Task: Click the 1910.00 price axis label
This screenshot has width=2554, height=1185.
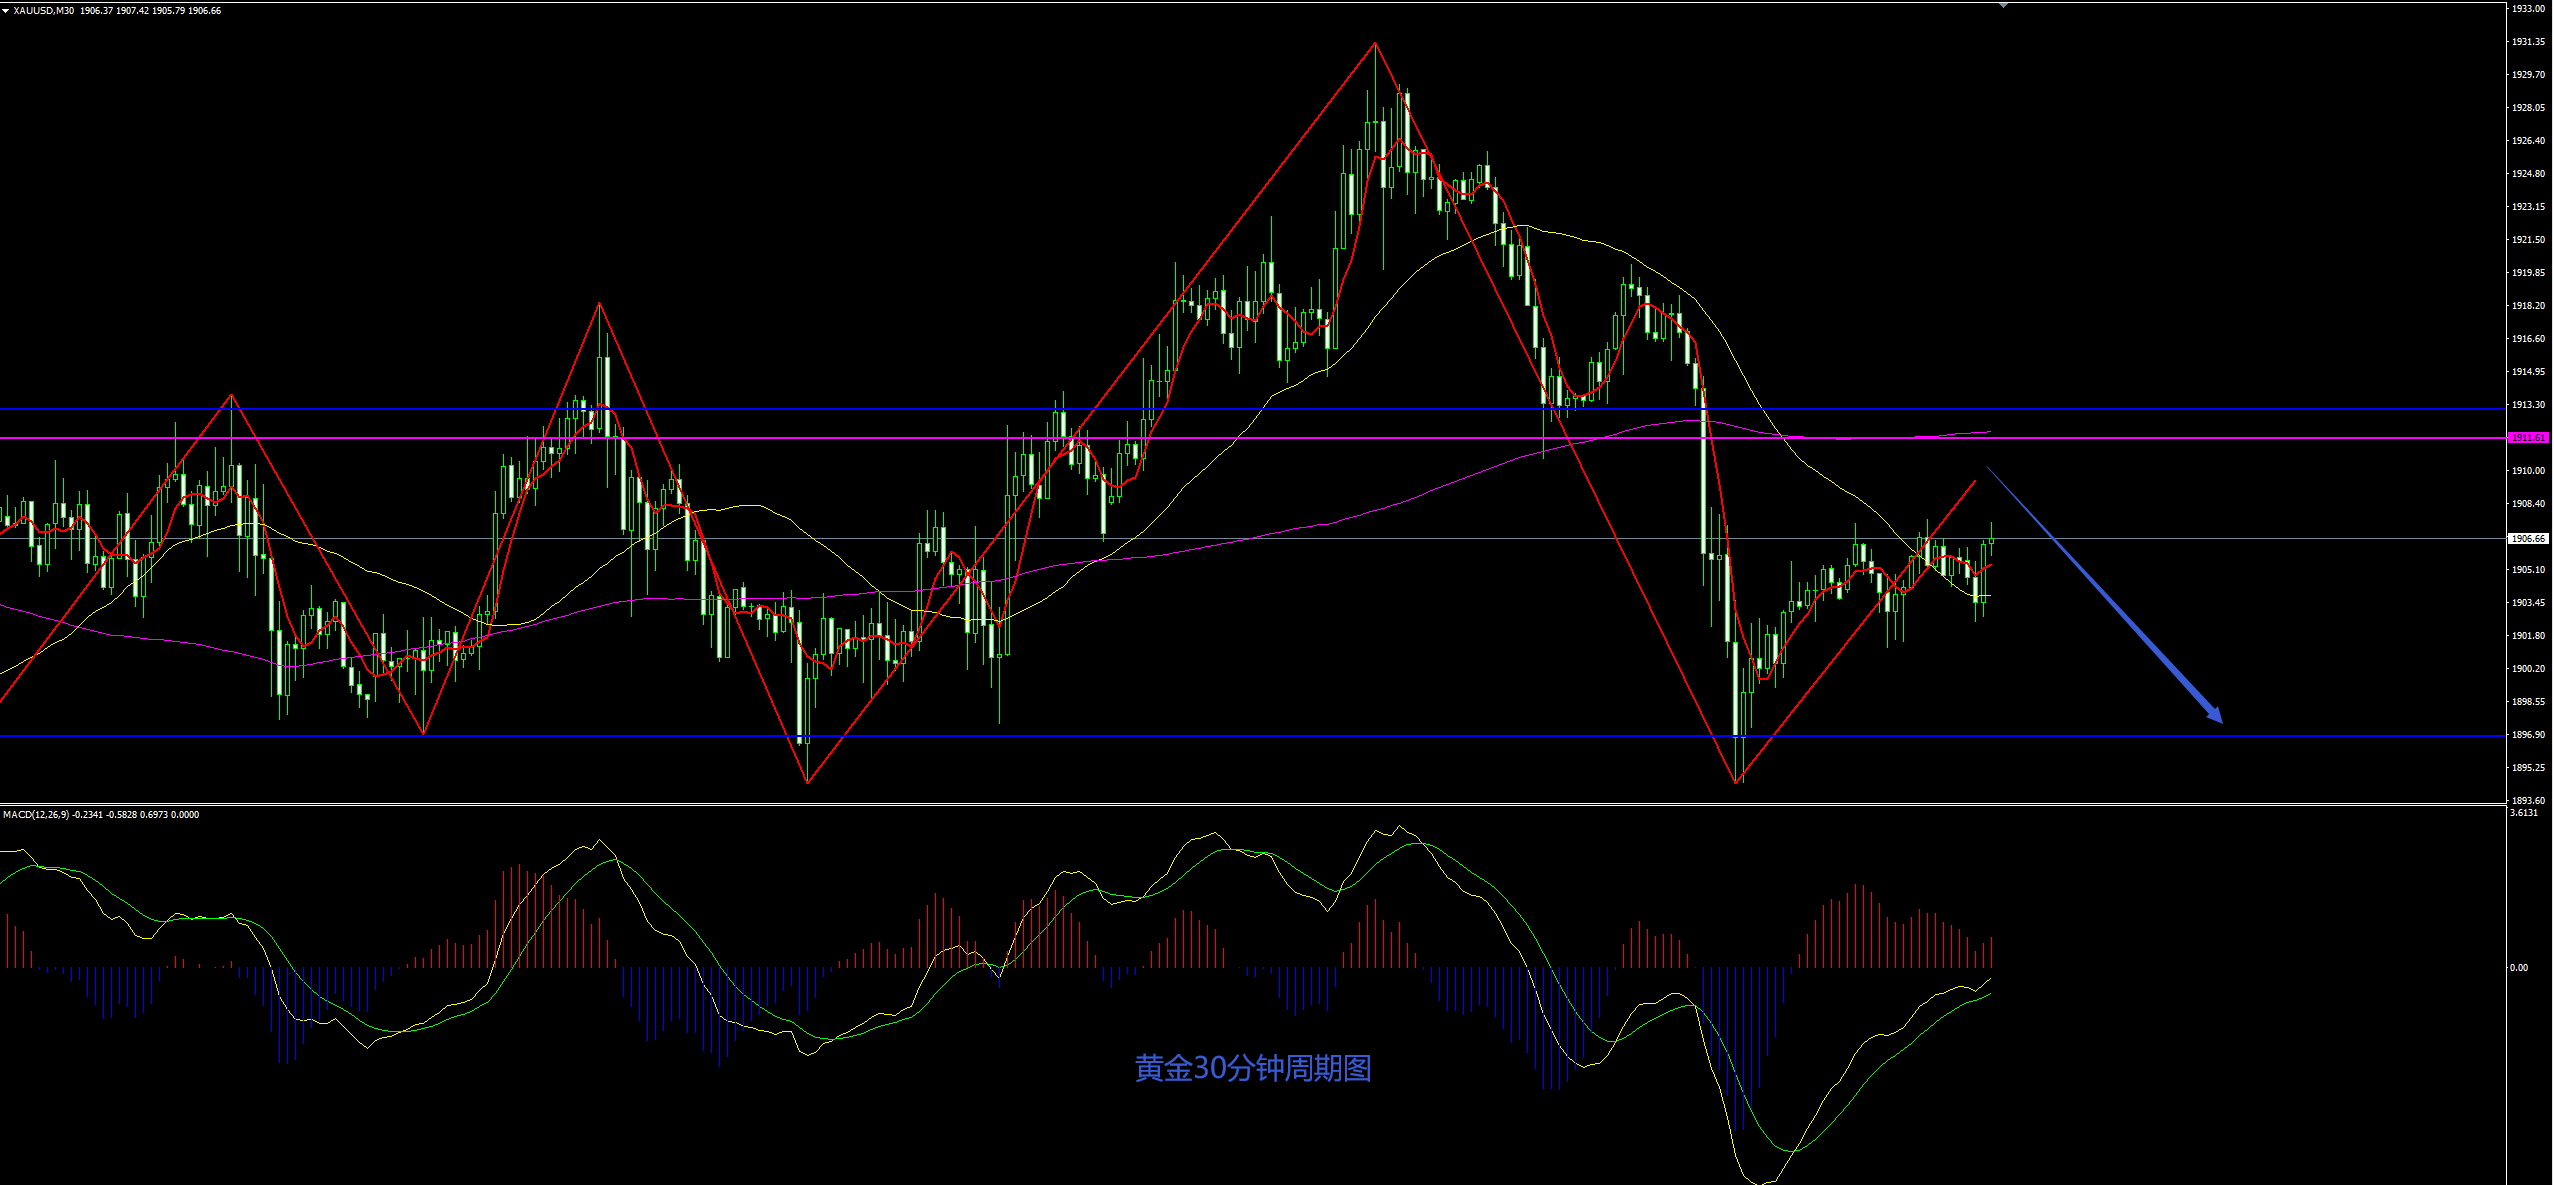Action: pos(2528,471)
